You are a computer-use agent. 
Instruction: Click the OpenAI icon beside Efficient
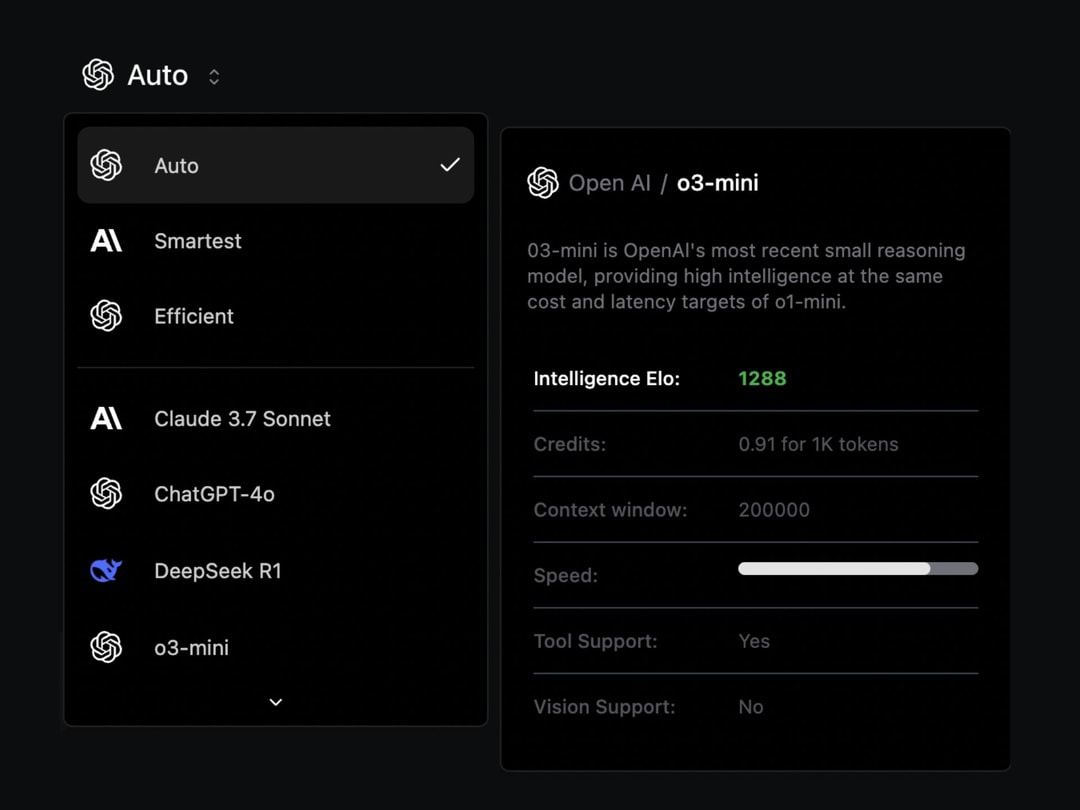pos(106,316)
